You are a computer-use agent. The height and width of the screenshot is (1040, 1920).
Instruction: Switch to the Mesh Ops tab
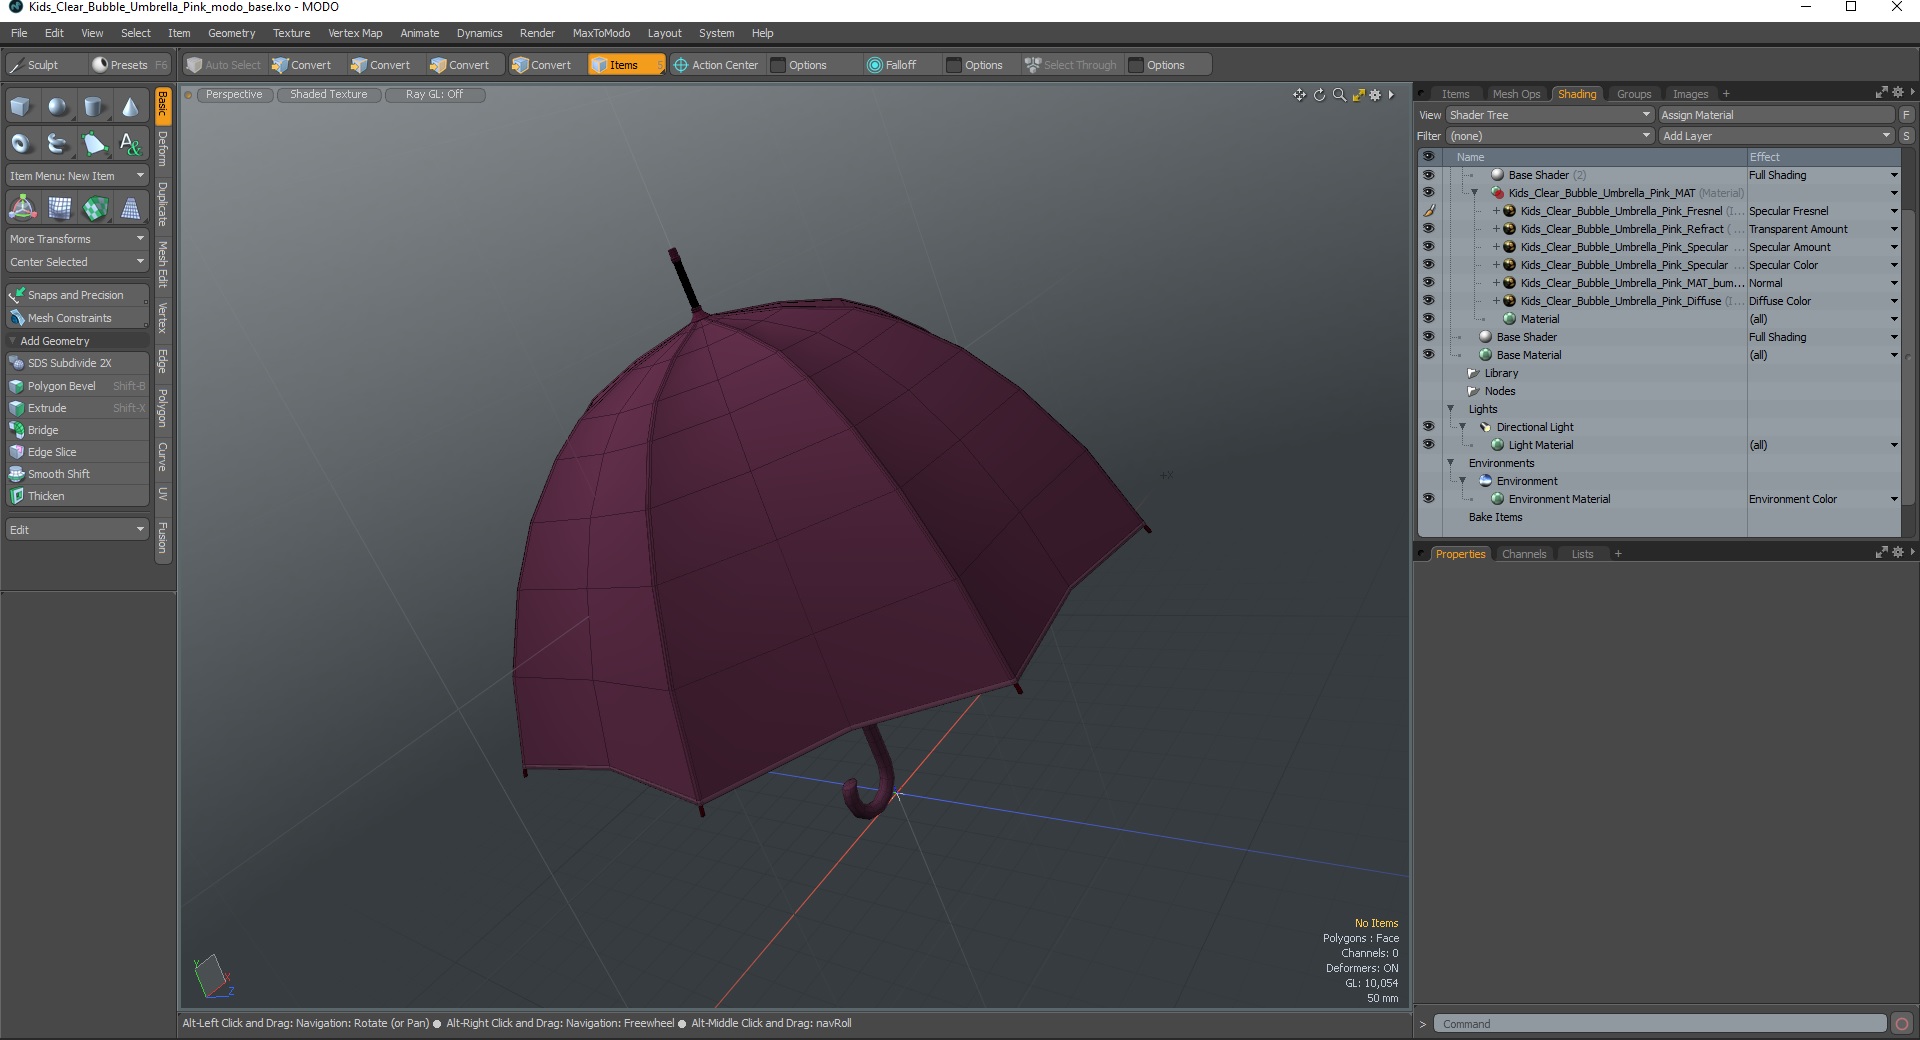pyautogui.click(x=1516, y=94)
